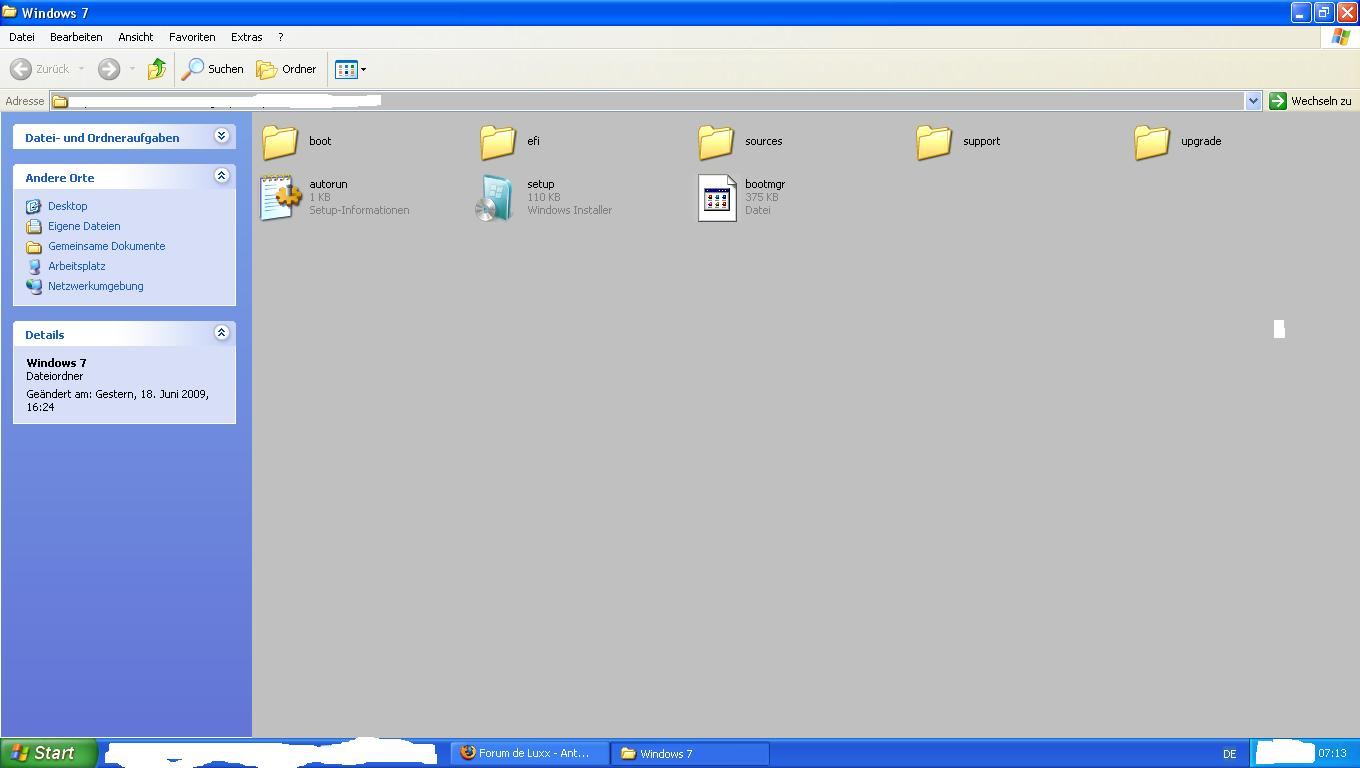Open the Datei menu
Screen dimensions: 1360x768
tap(22, 37)
